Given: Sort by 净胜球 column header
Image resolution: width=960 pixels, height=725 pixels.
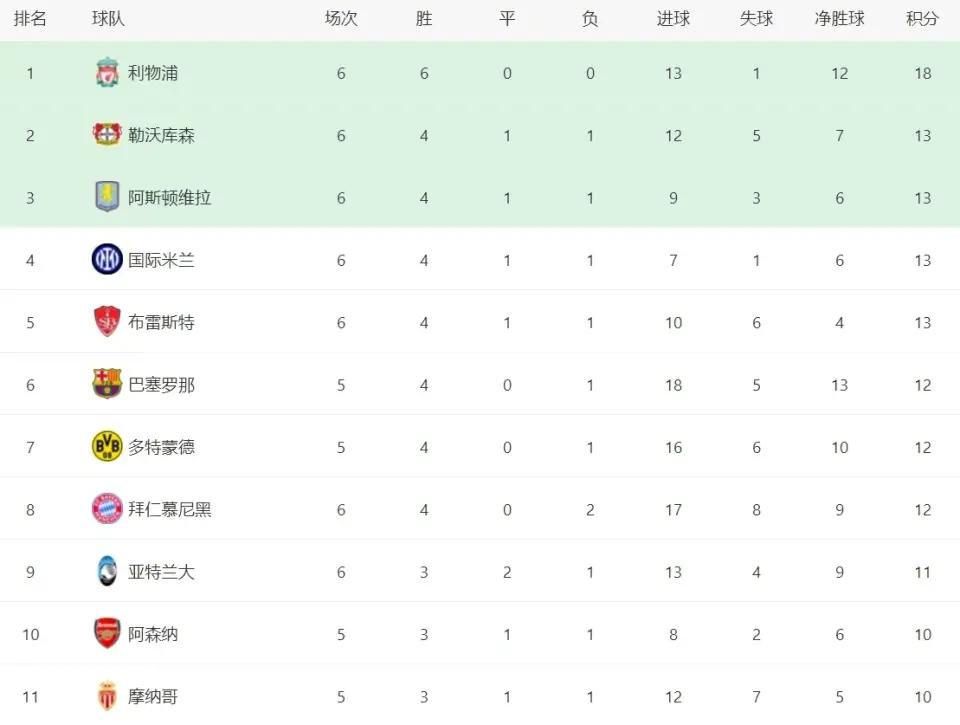Looking at the screenshot, I should [839, 18].
